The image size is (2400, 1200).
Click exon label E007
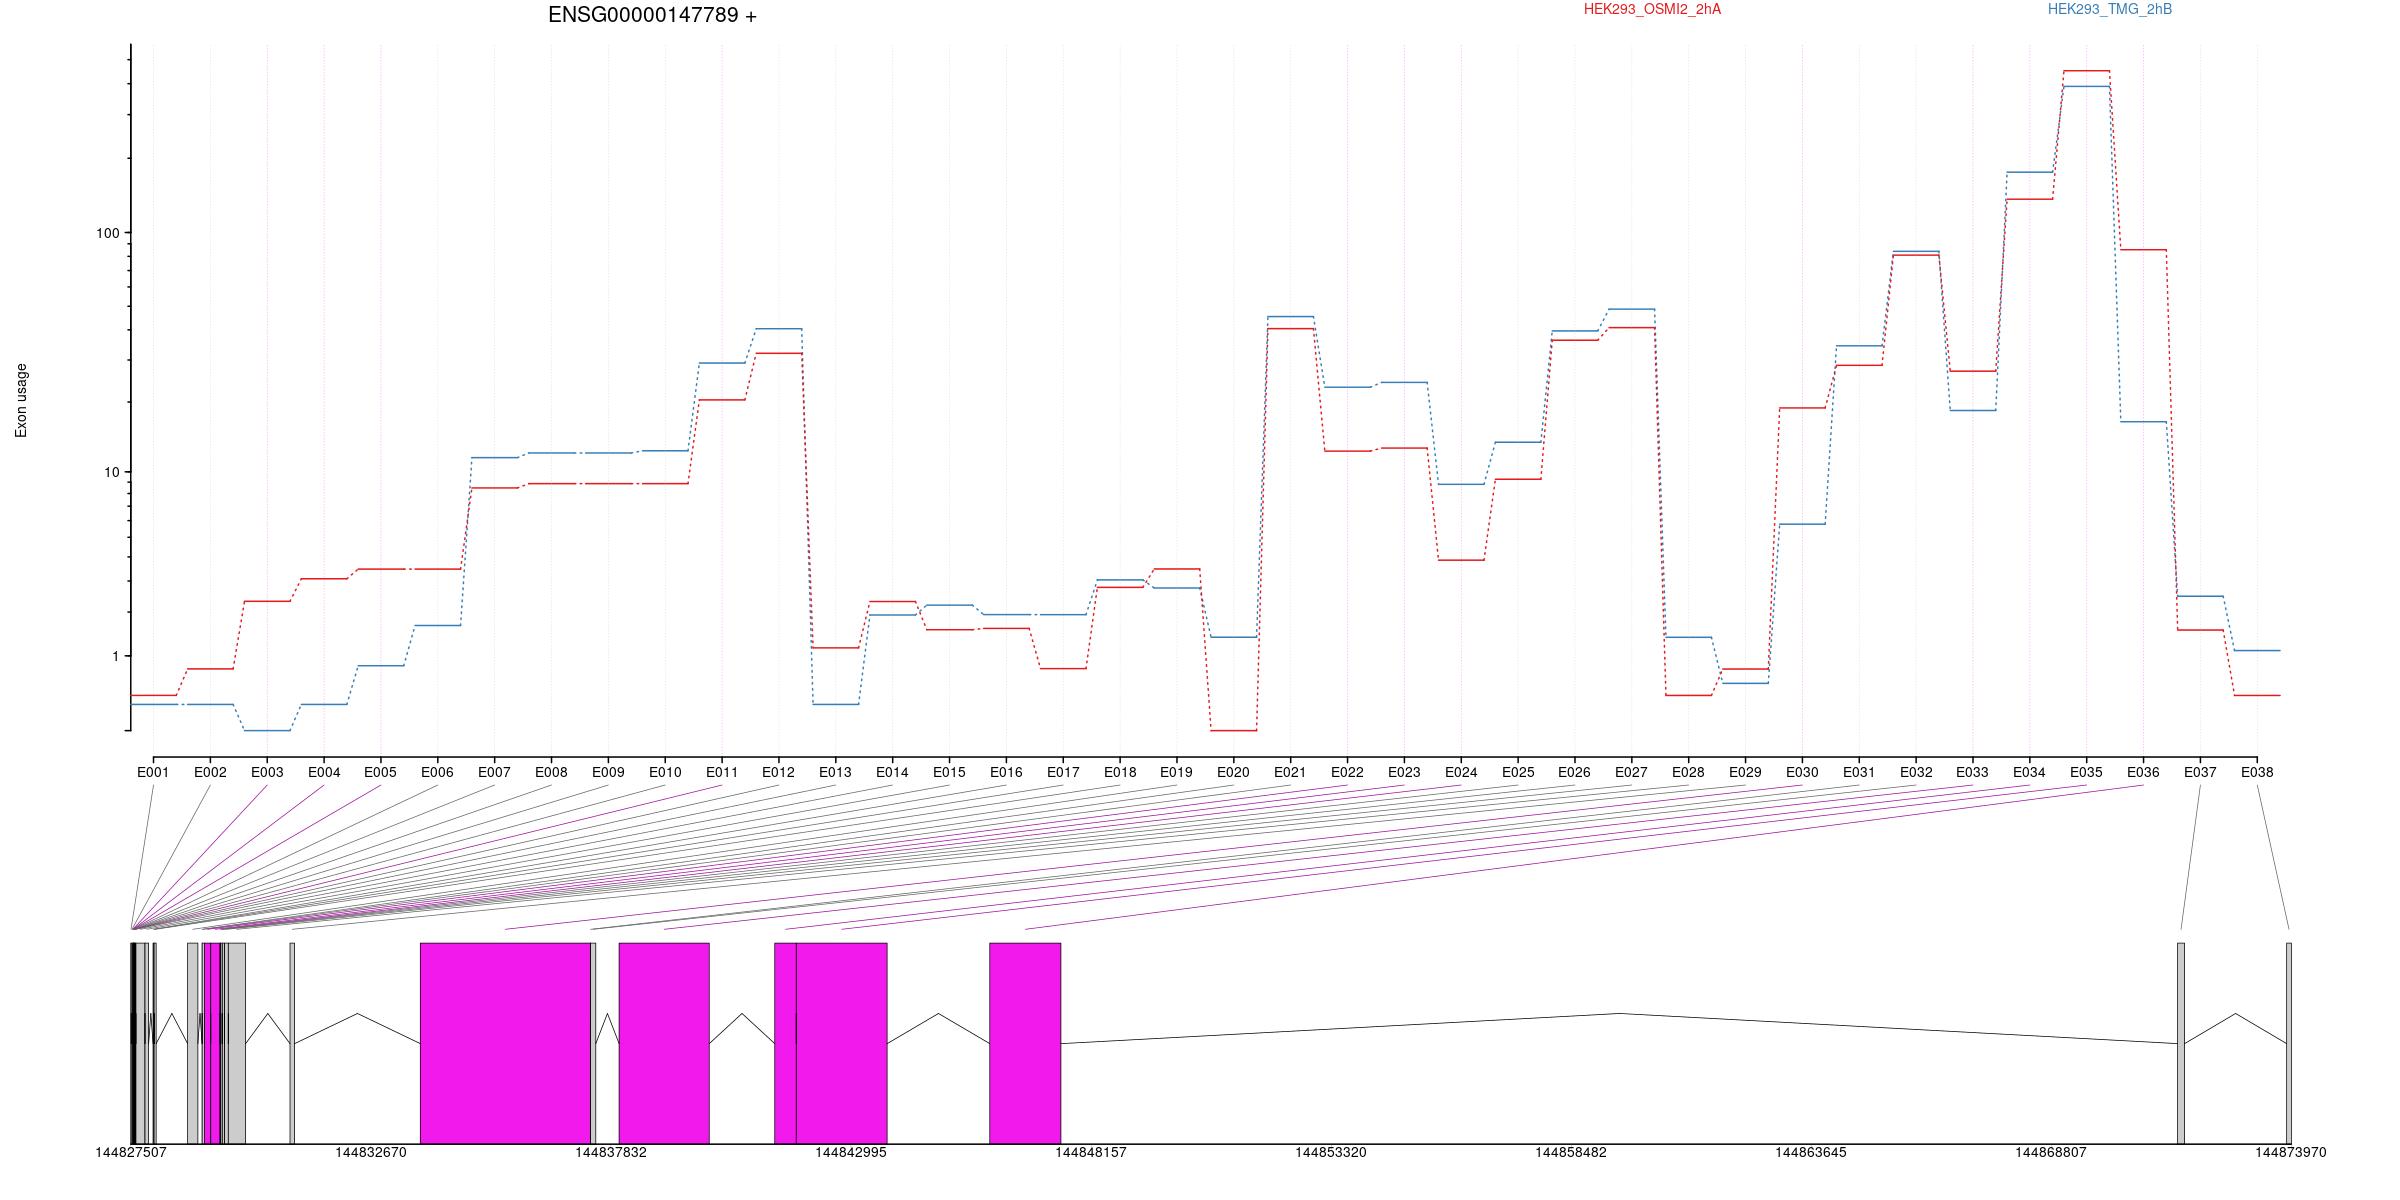[x=494, y=772]
